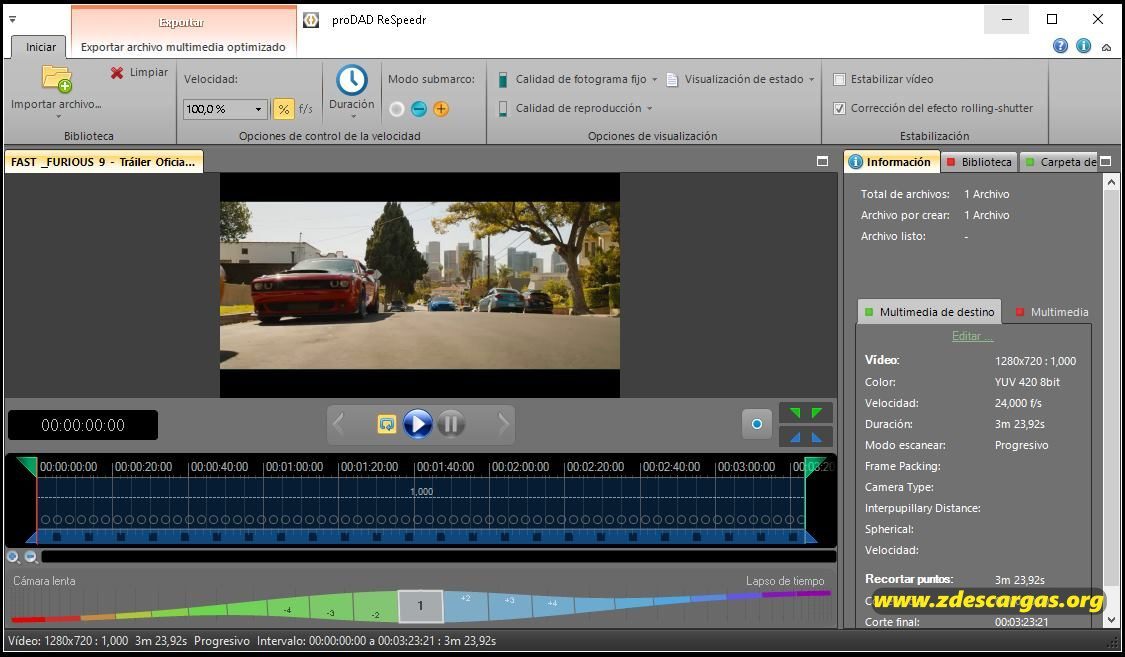Open the help question mark icon
Viewport: 1125px width, 657px height.
click(x=1060, y=46)
